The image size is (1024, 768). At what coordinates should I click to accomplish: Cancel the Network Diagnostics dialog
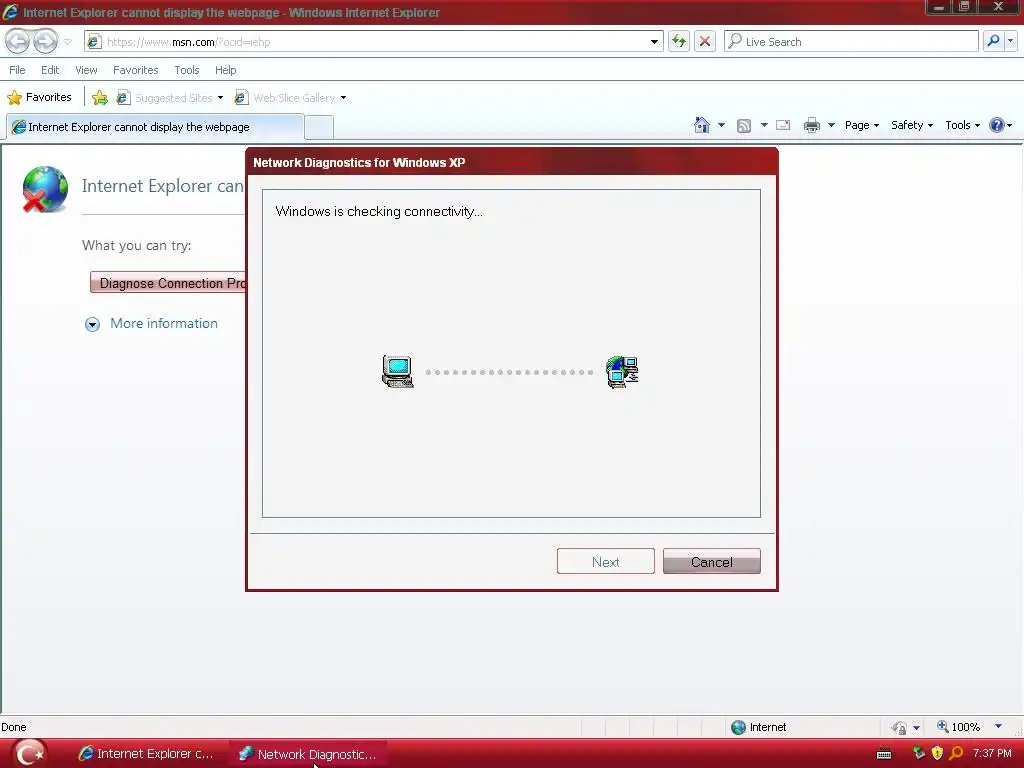pyautogui.click(x=711, y=562)
